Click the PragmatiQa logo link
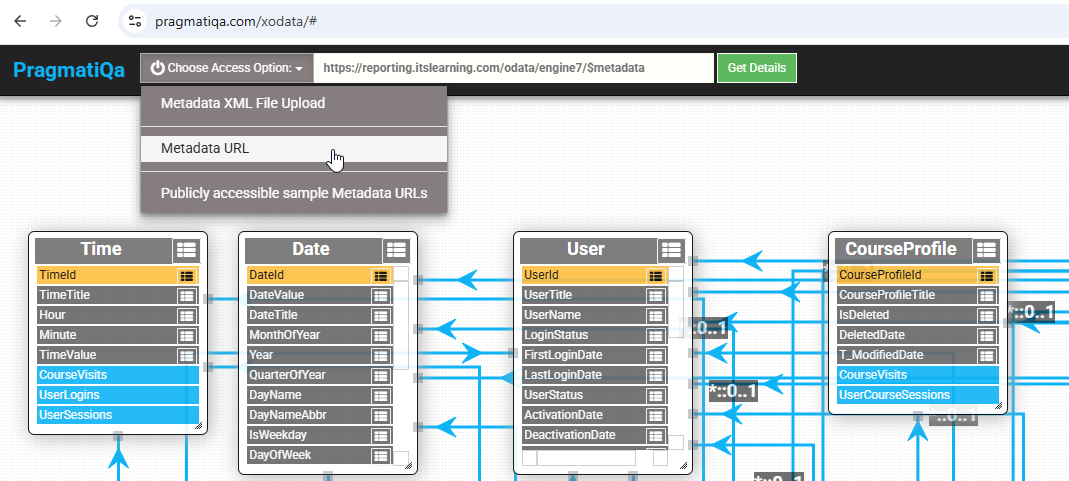Viewport: 1069px width, 481px height. click(69, 69)
